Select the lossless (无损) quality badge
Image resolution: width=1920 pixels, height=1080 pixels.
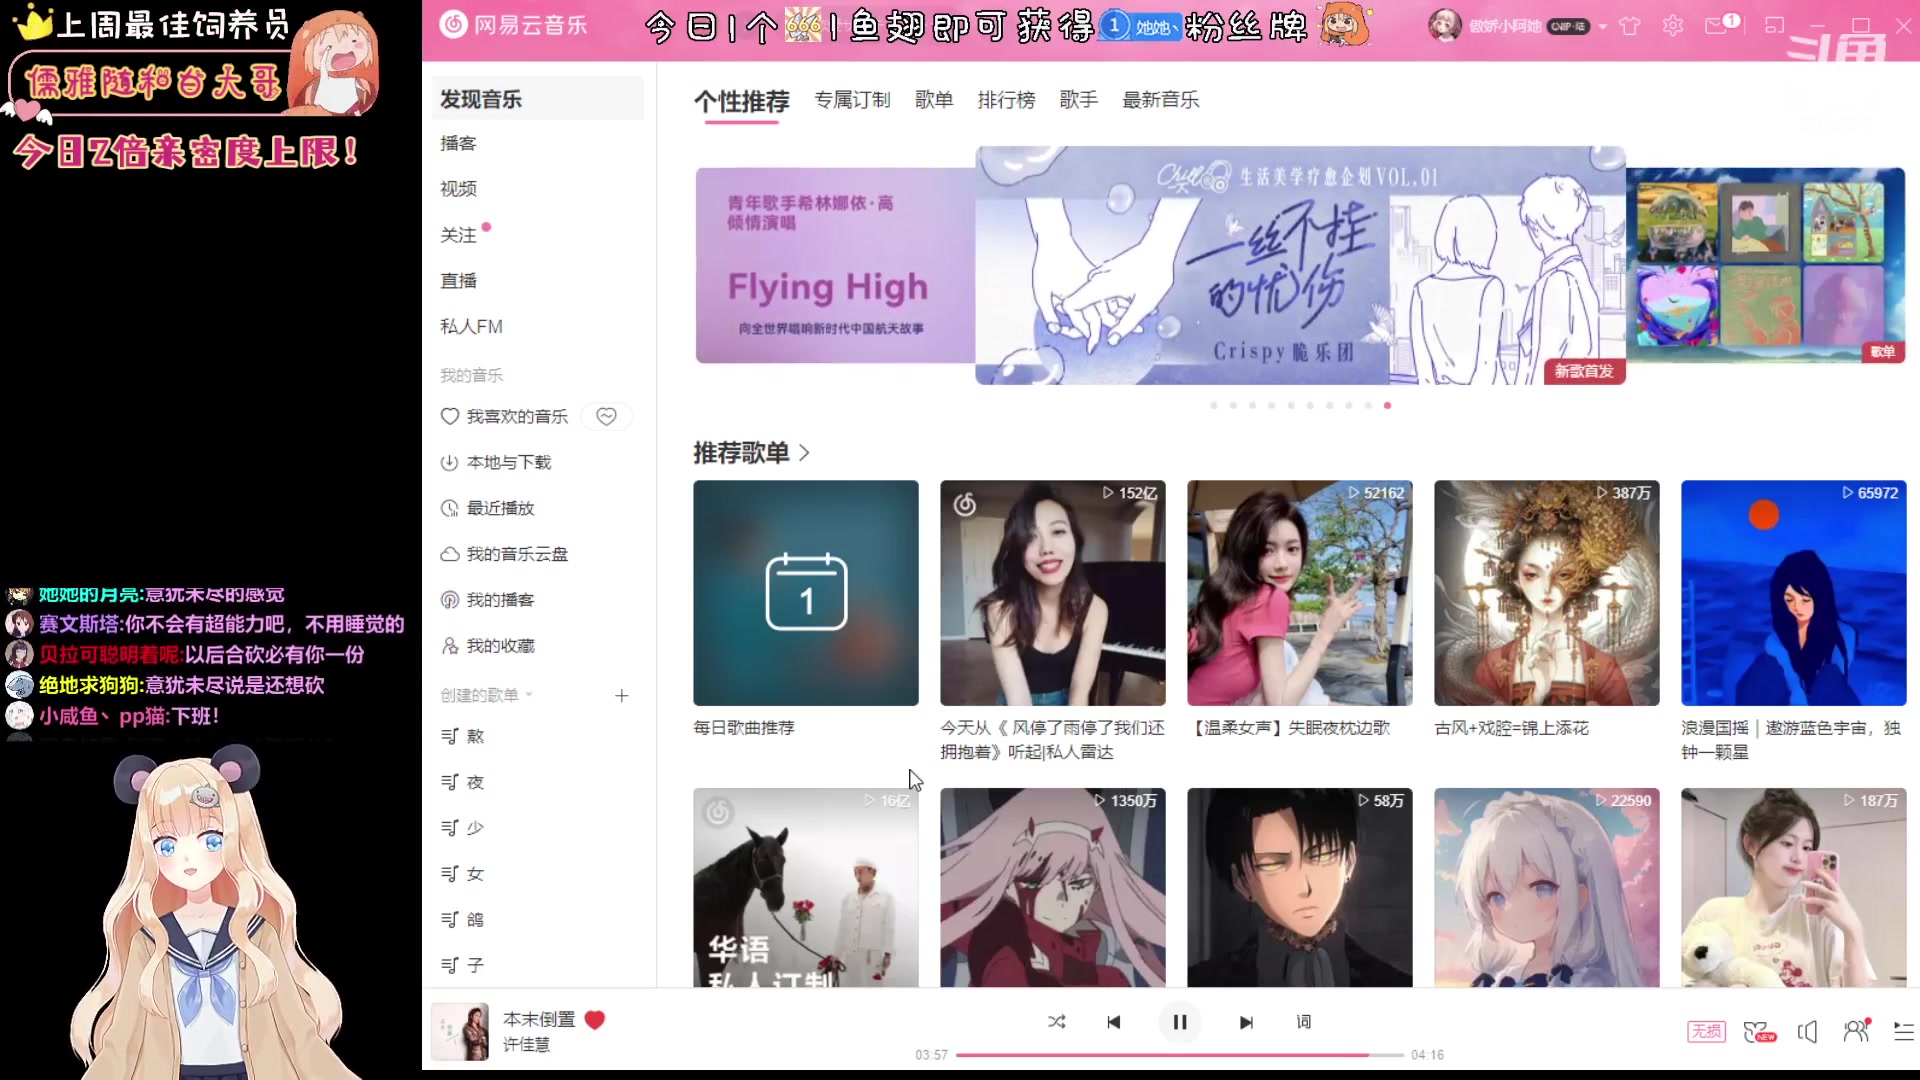[x=1706, y=1031]
